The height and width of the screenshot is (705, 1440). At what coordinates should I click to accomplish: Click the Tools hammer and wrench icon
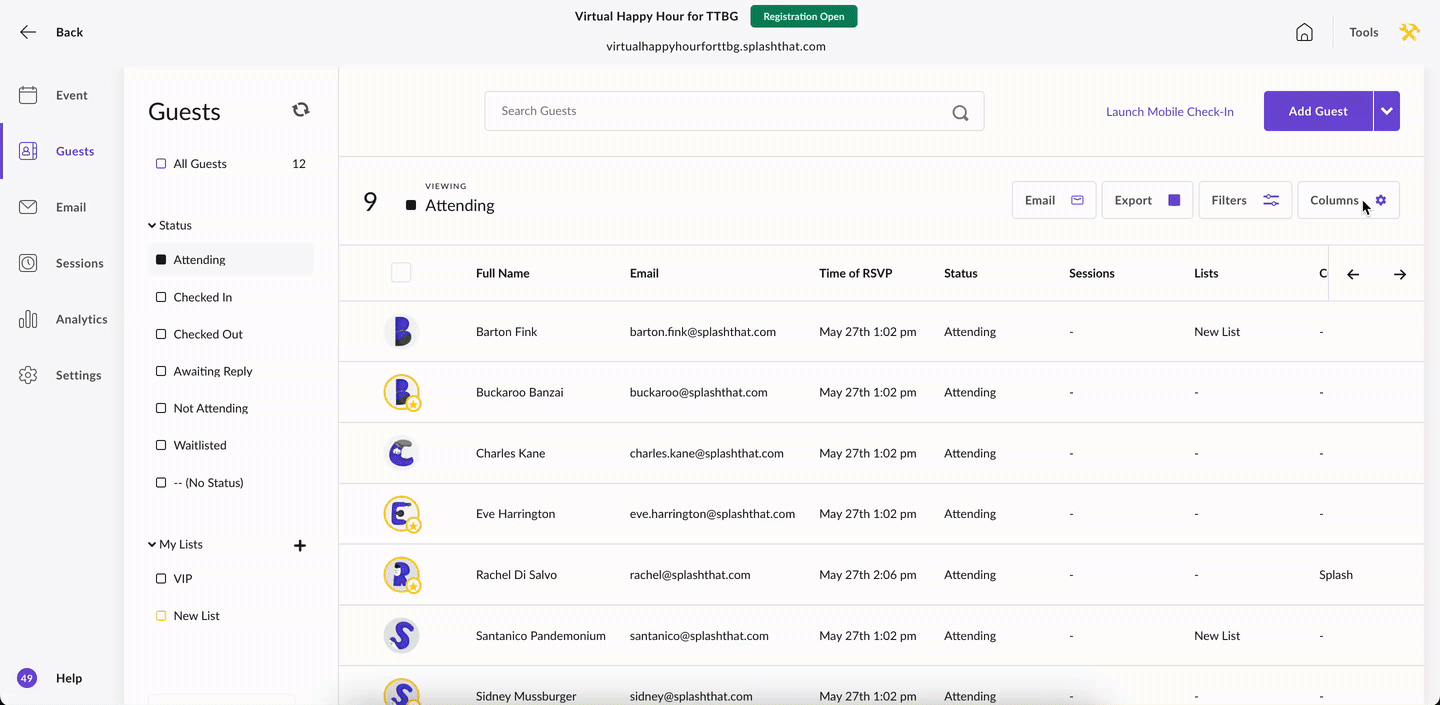[1409, 32]
